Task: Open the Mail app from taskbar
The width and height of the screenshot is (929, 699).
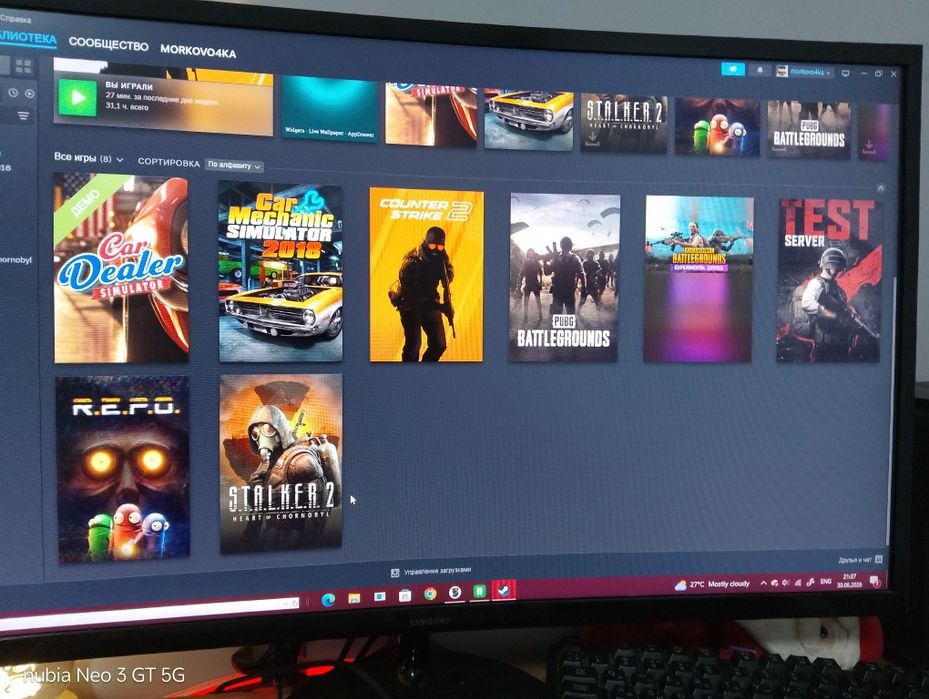Action: [379, 597]
